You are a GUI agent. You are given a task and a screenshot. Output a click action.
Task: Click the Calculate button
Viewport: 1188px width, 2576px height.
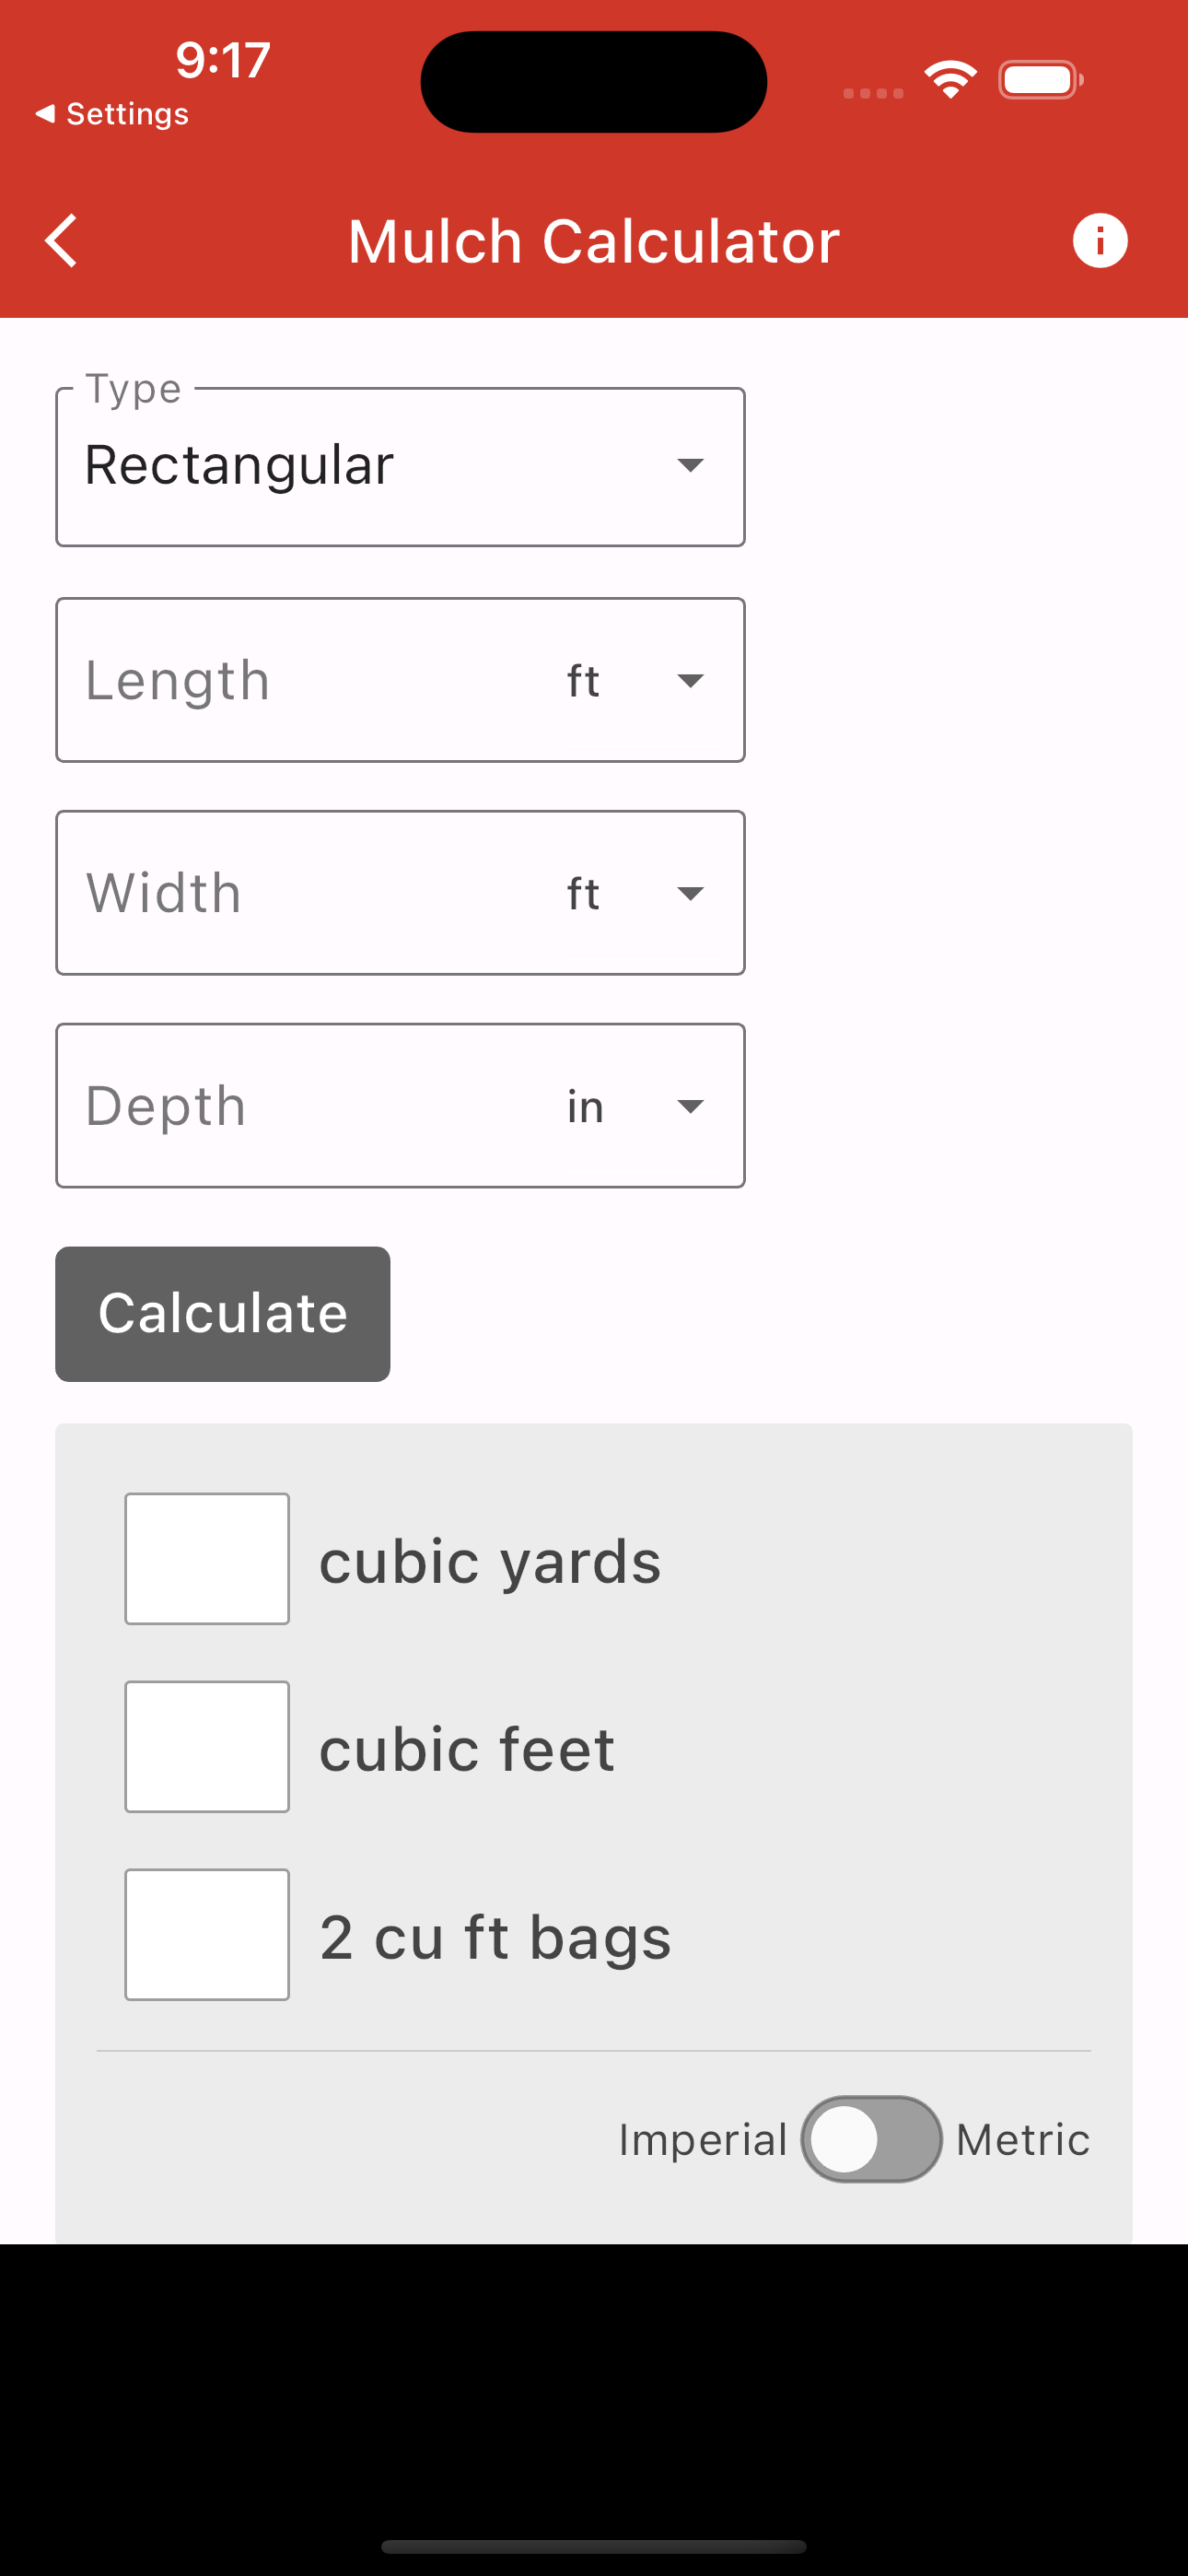pos(223,1314)
